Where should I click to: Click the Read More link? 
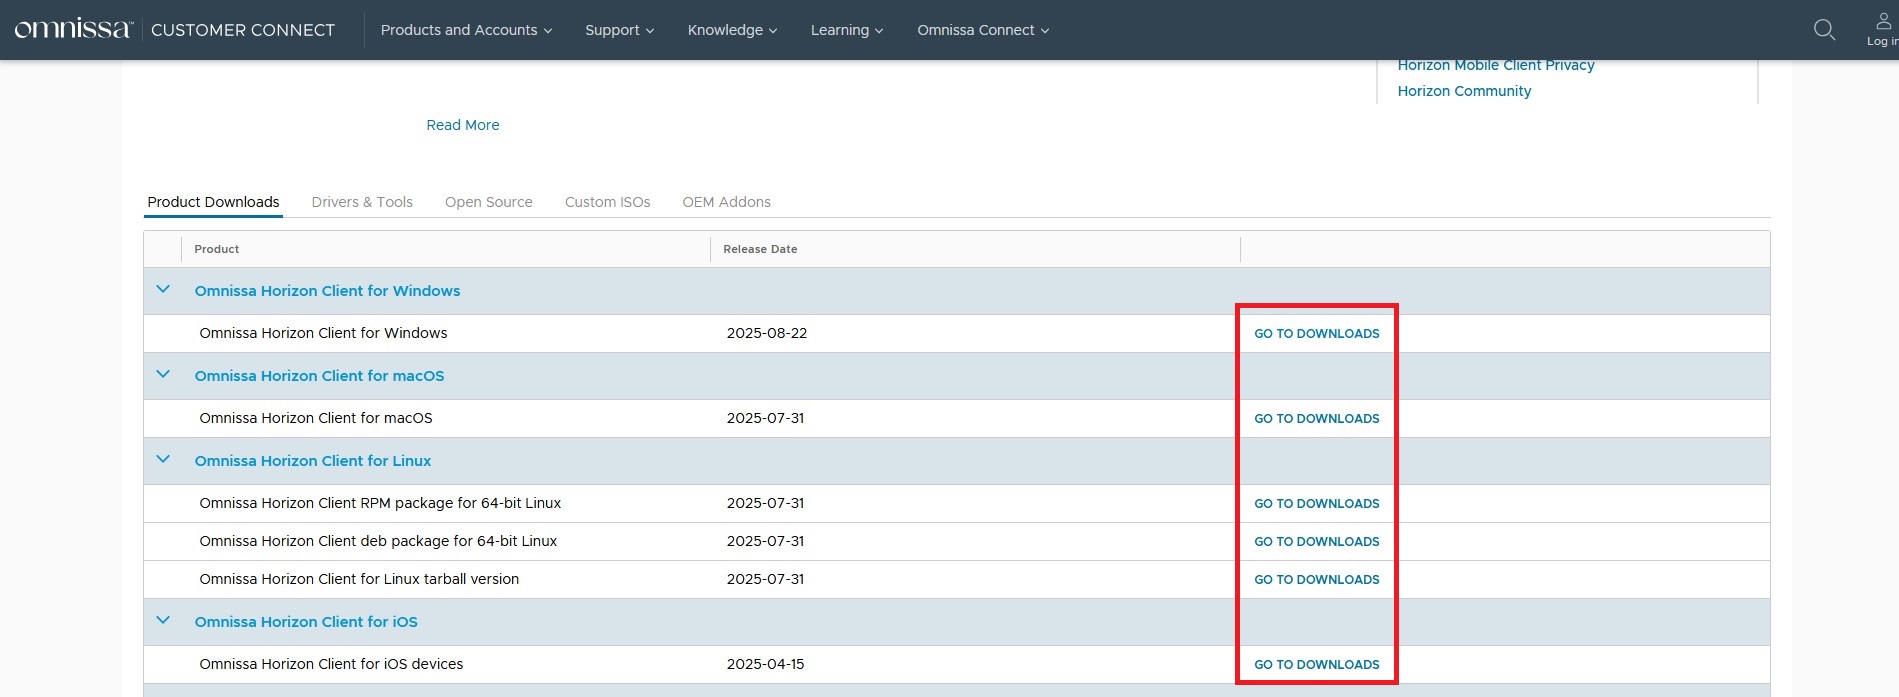pyautogui.click(x=462, y=125)
